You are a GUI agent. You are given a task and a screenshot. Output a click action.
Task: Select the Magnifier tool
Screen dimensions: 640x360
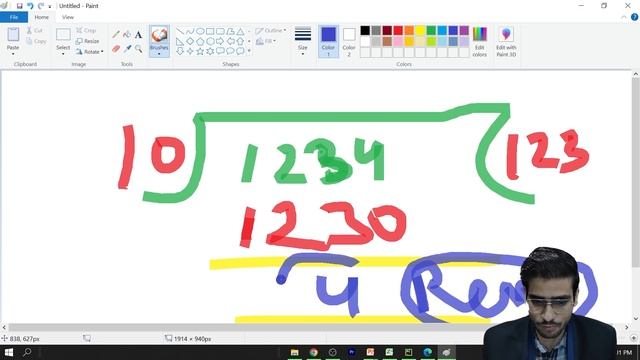click(x=138, y=49)
